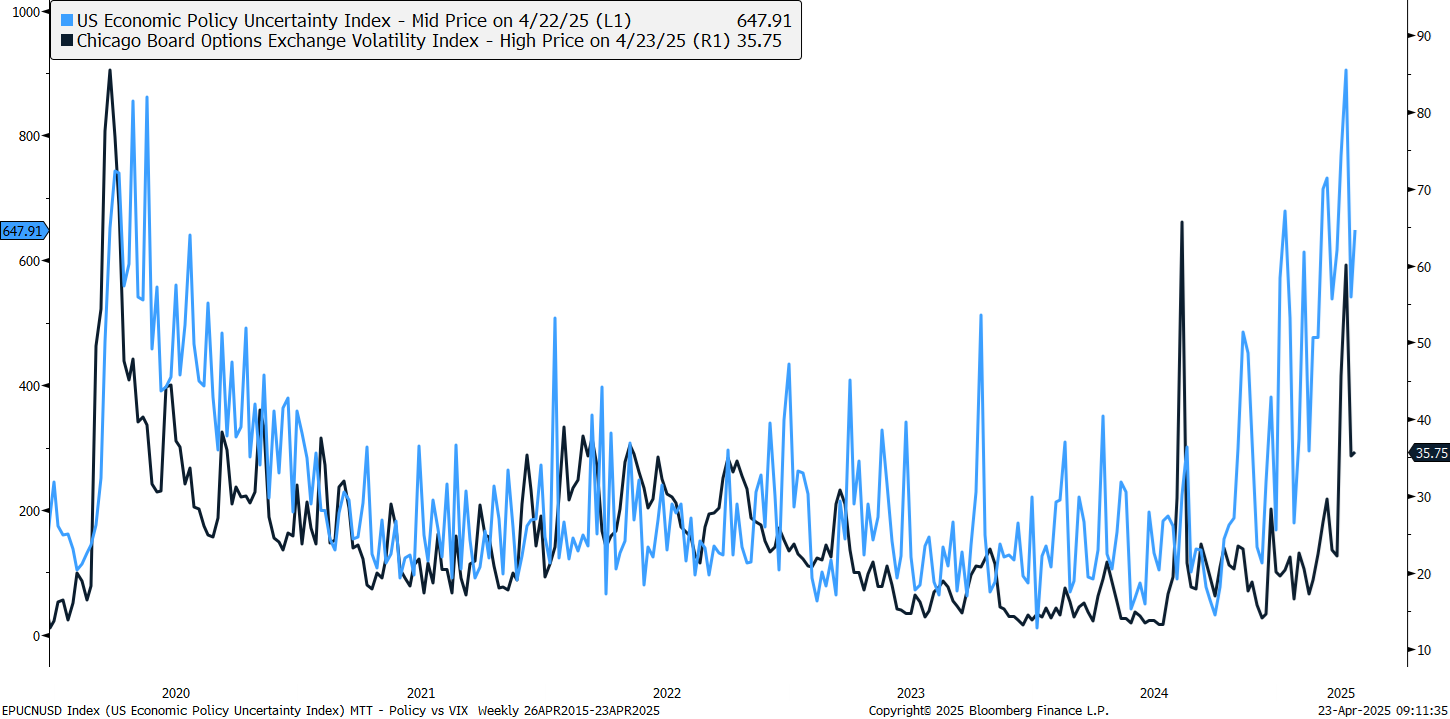Click the 2022 year label on time axis
Image resolution: width=1450 pixels, height=719 pixels.
click(666, 693)
